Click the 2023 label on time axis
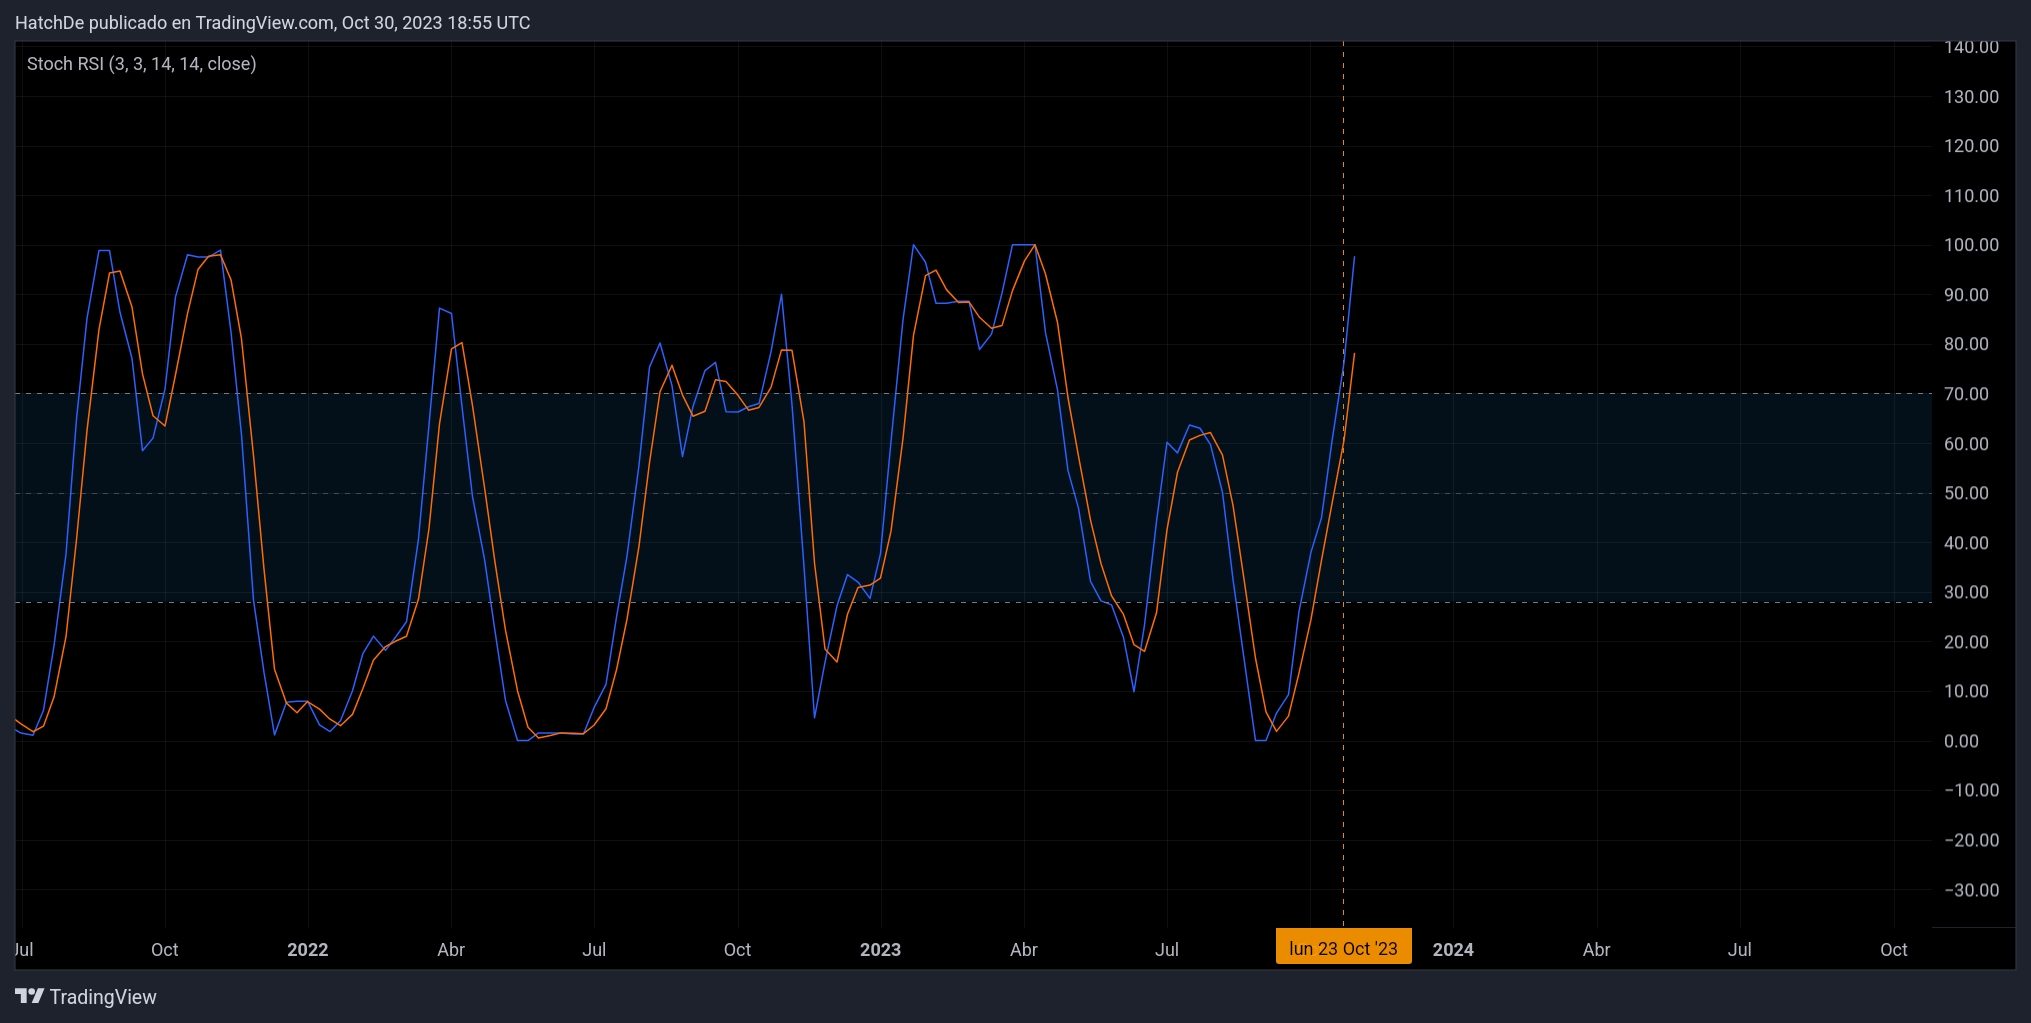The image size is (2031, 1023). point(880,949)
